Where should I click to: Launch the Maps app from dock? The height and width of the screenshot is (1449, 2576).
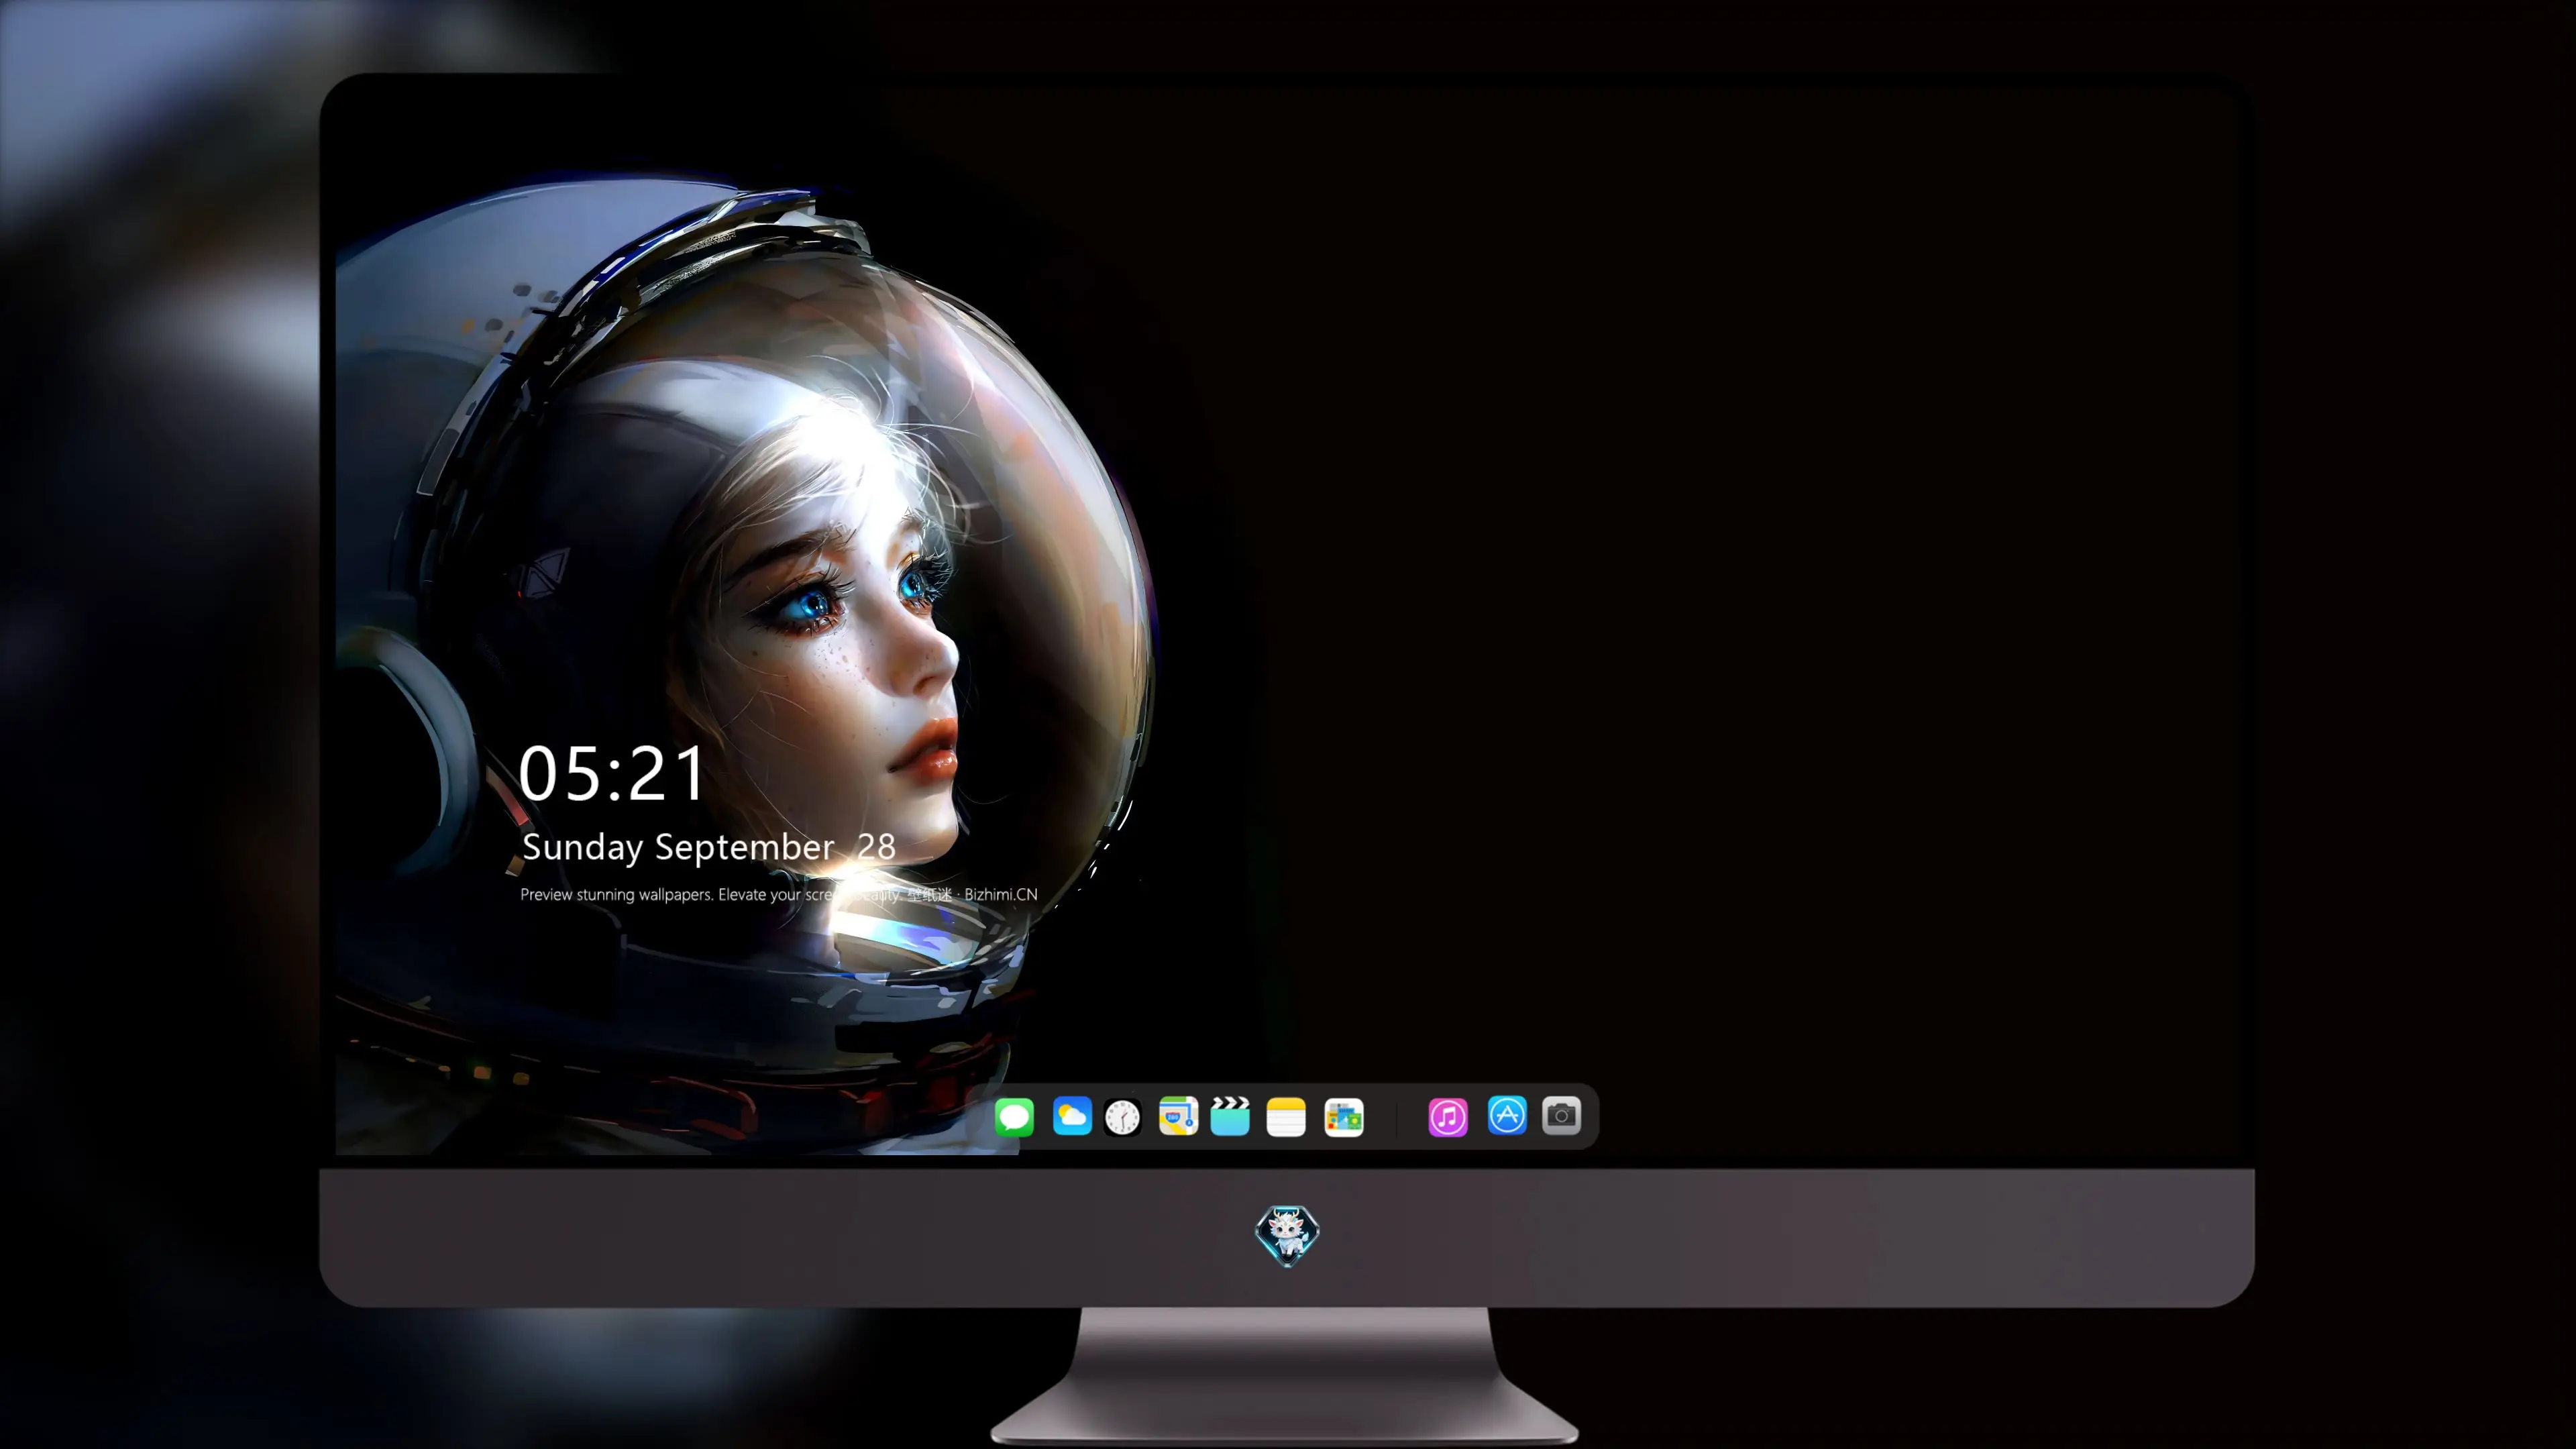1178,1116
